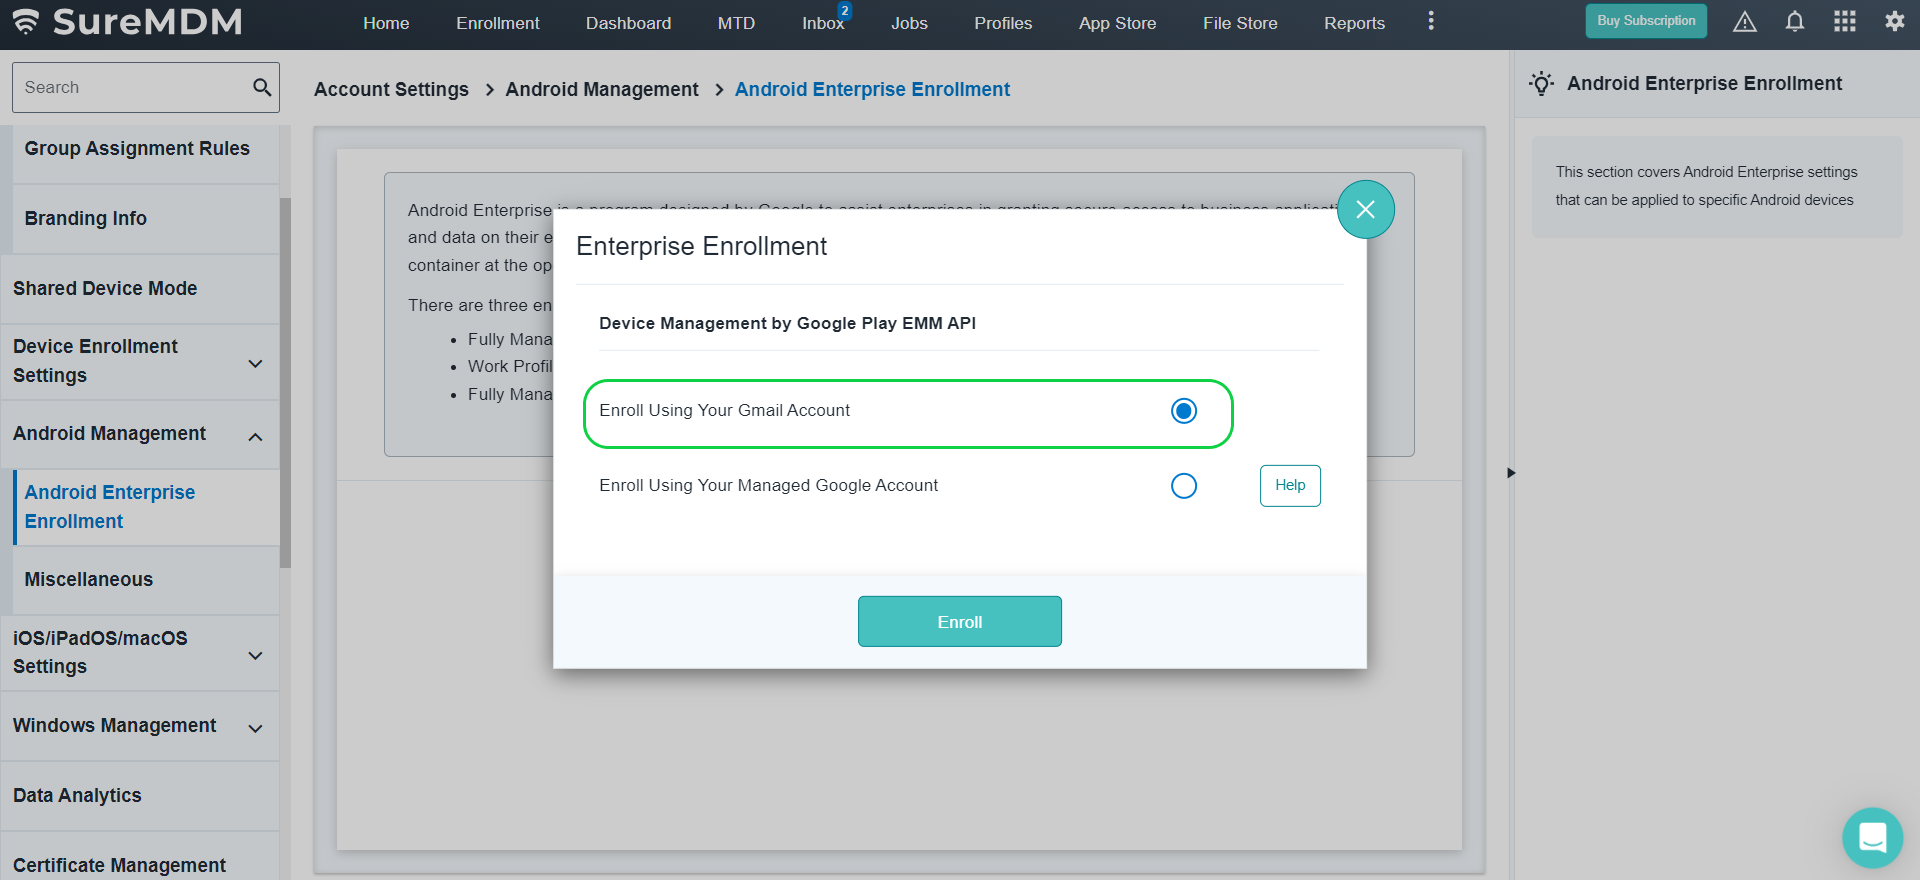Screen dimensions: 1920x880
Task: Go to Account Settings breadcrumb
Action: click(x=391, y=89)
